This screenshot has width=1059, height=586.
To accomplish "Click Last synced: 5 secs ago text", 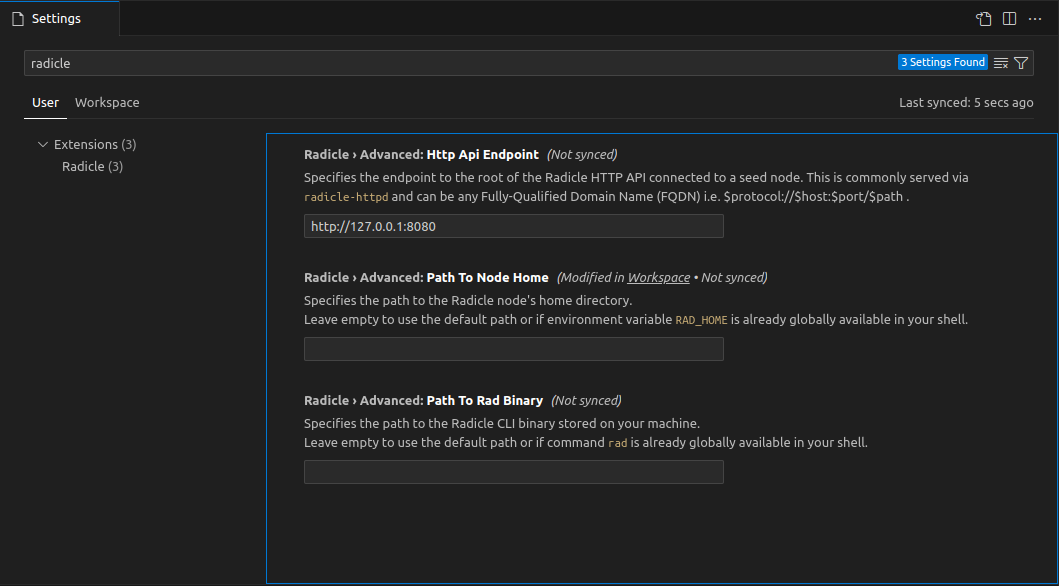I will coord(966,103).
